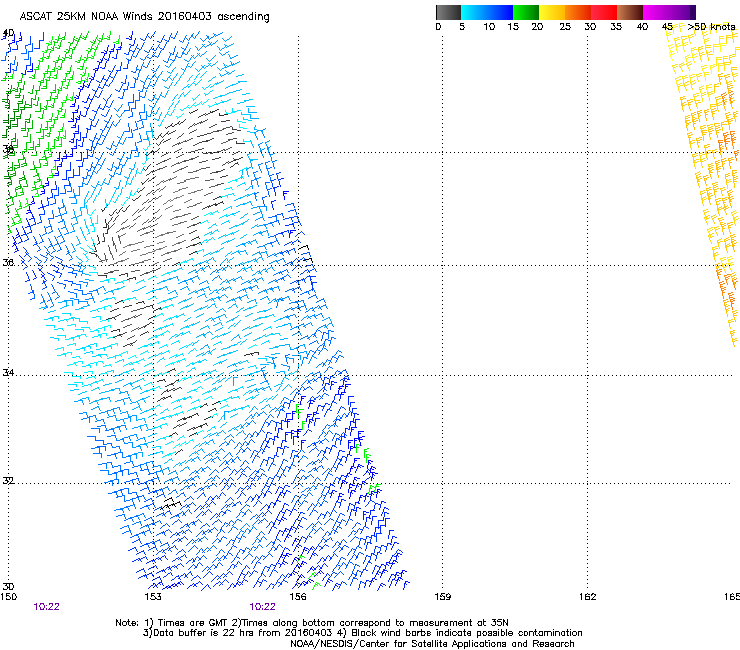
Task: Click the NOAA/NESDIS credit line
Action: pyautogui.click(x=432, y=644)
